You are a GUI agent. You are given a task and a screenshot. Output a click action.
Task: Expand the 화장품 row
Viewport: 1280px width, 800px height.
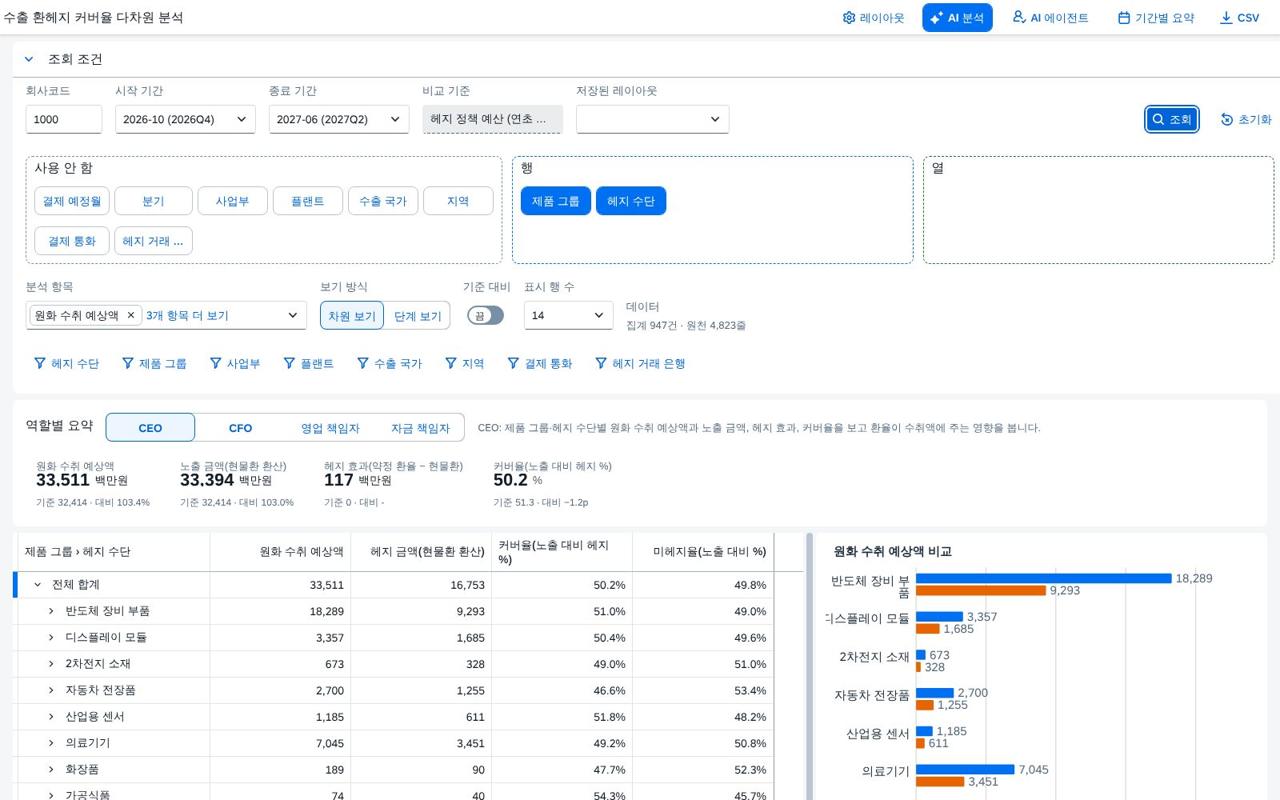point(51,770)
